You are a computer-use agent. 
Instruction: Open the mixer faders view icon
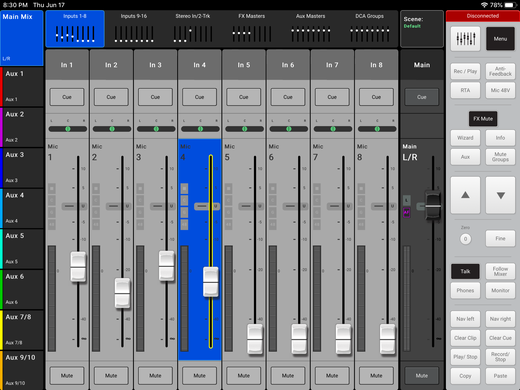[x=465, y=39]
